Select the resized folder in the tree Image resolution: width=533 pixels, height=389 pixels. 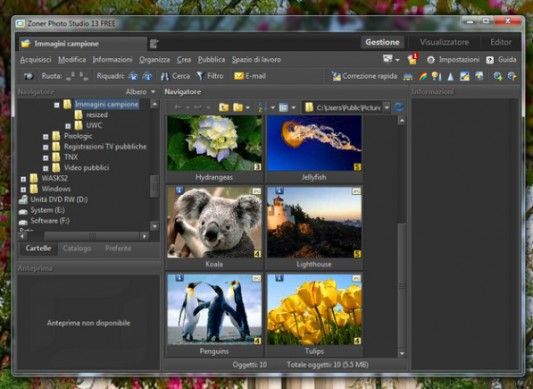coord(97,115)
